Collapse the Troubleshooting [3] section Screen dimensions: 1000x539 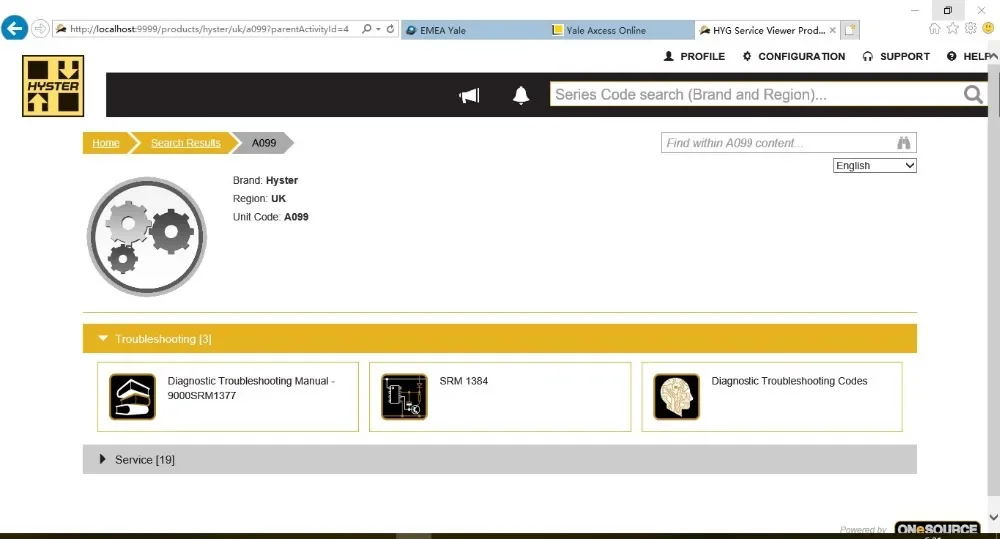point(500,339)
